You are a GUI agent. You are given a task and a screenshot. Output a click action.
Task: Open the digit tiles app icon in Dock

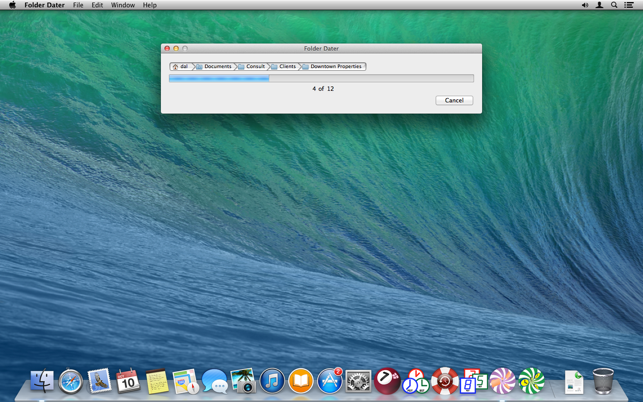(x=473, y=381)
